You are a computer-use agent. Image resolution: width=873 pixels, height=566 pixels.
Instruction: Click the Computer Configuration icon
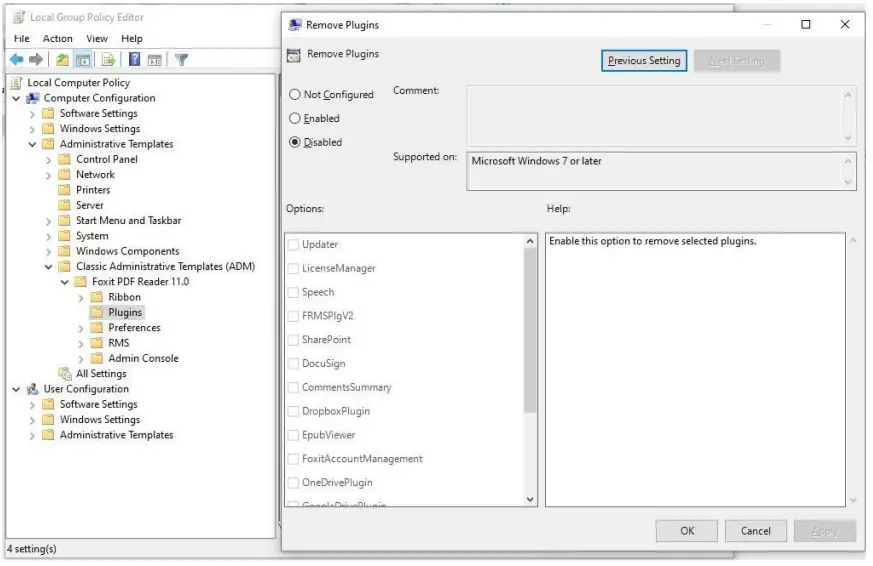[33, 99]
